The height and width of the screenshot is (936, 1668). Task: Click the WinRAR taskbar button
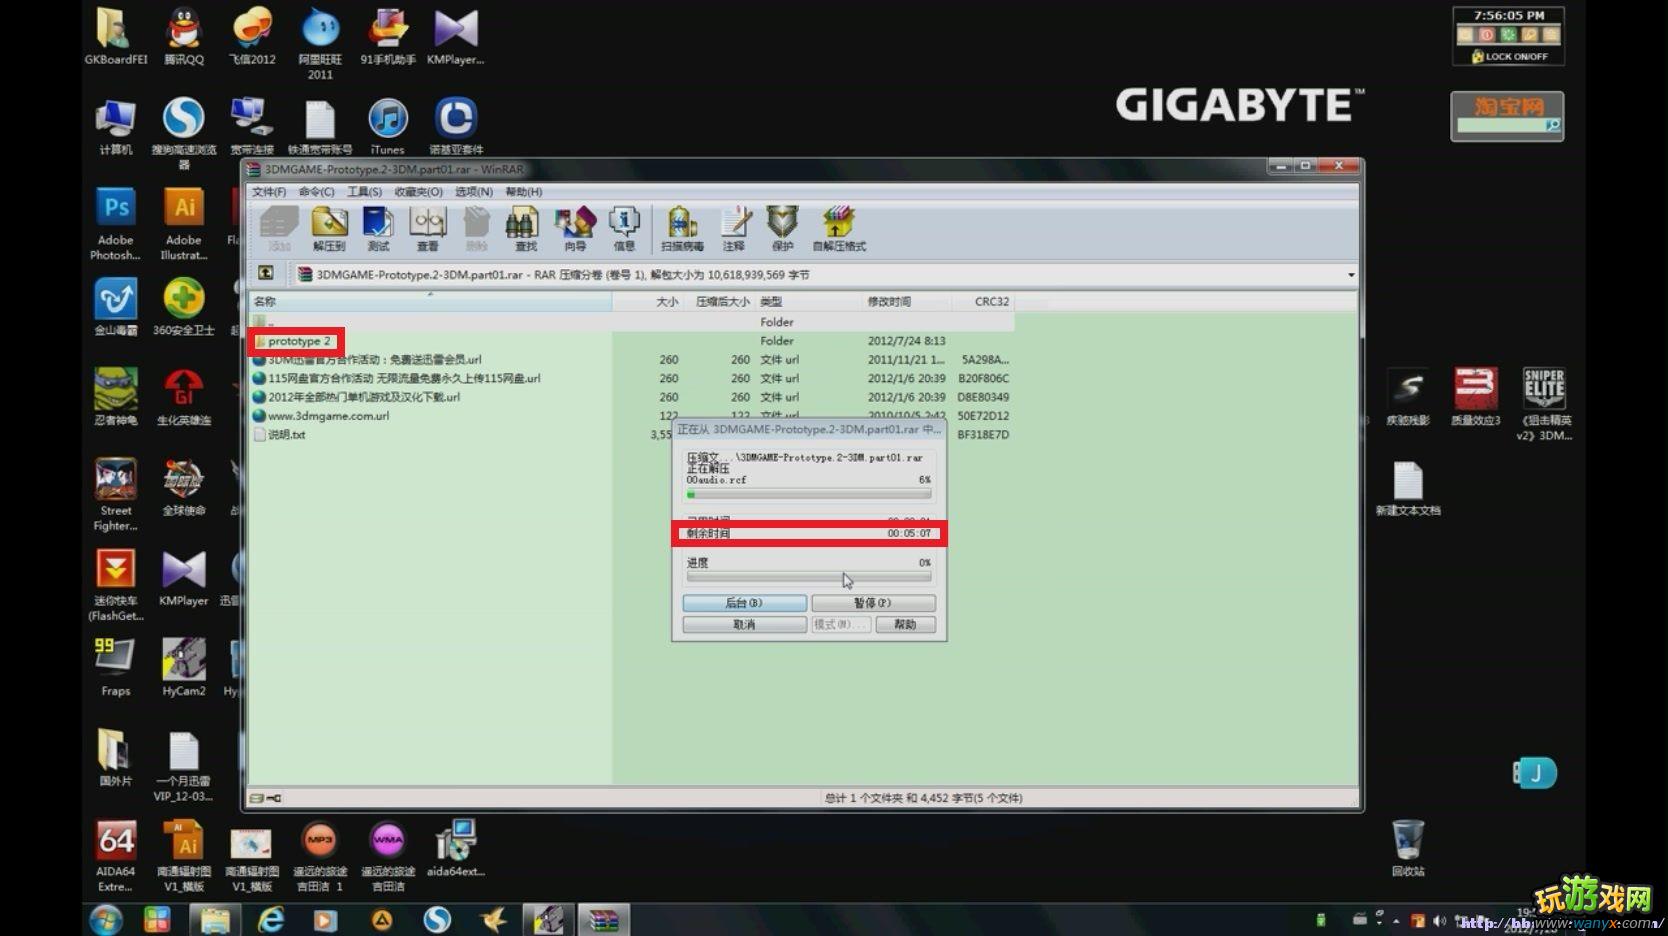click(x=602, y=920)
